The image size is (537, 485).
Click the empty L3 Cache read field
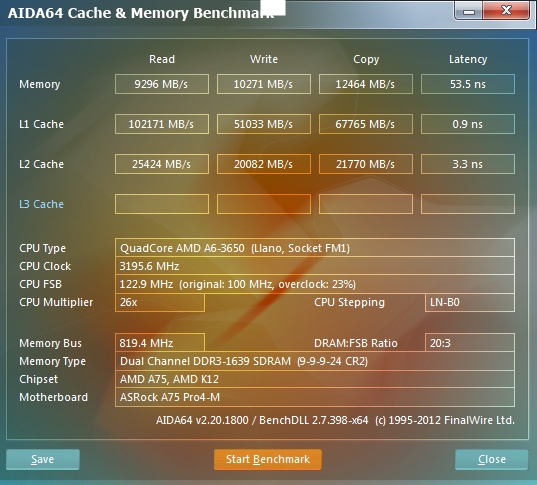pyautogui.click(x=162, y=204)
